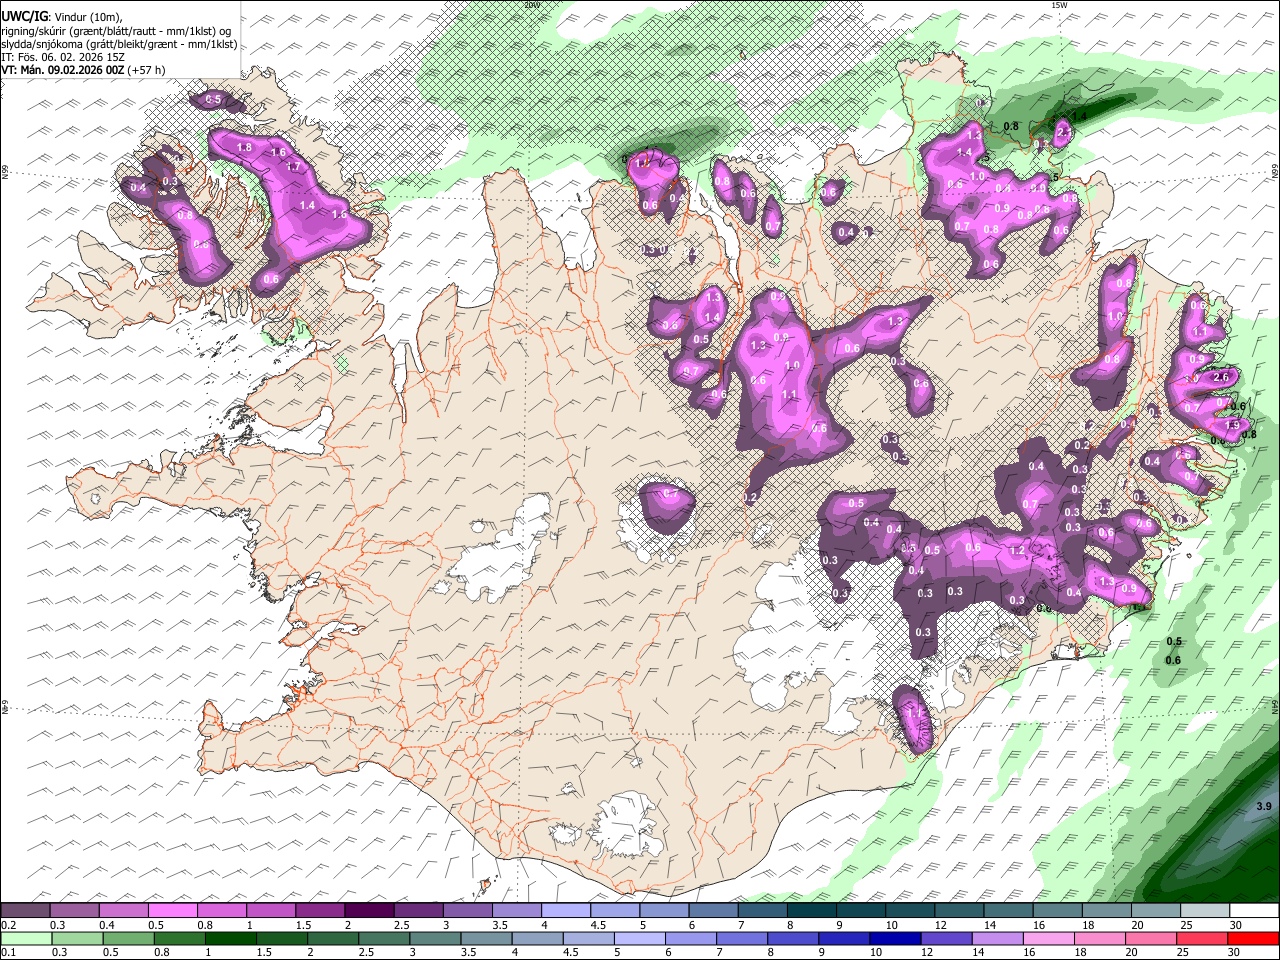Click the rain legend swatch between 0.1 and 0.3
Screen dimensions: 1280x960
[x=25, y=938]
